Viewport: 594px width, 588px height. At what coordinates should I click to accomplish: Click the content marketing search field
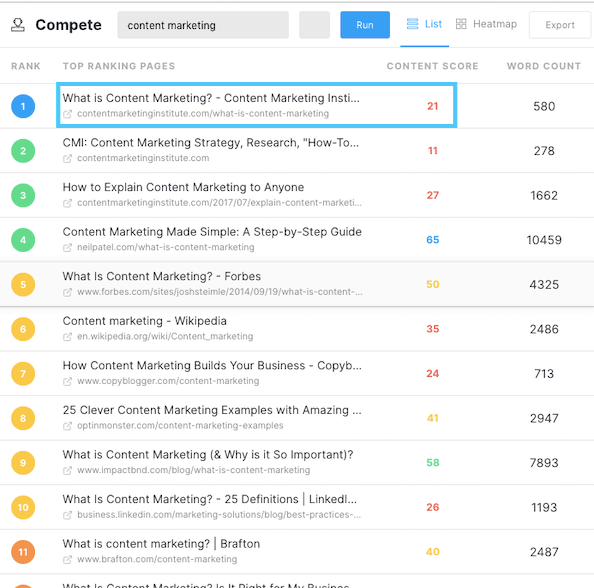[203, 25]
